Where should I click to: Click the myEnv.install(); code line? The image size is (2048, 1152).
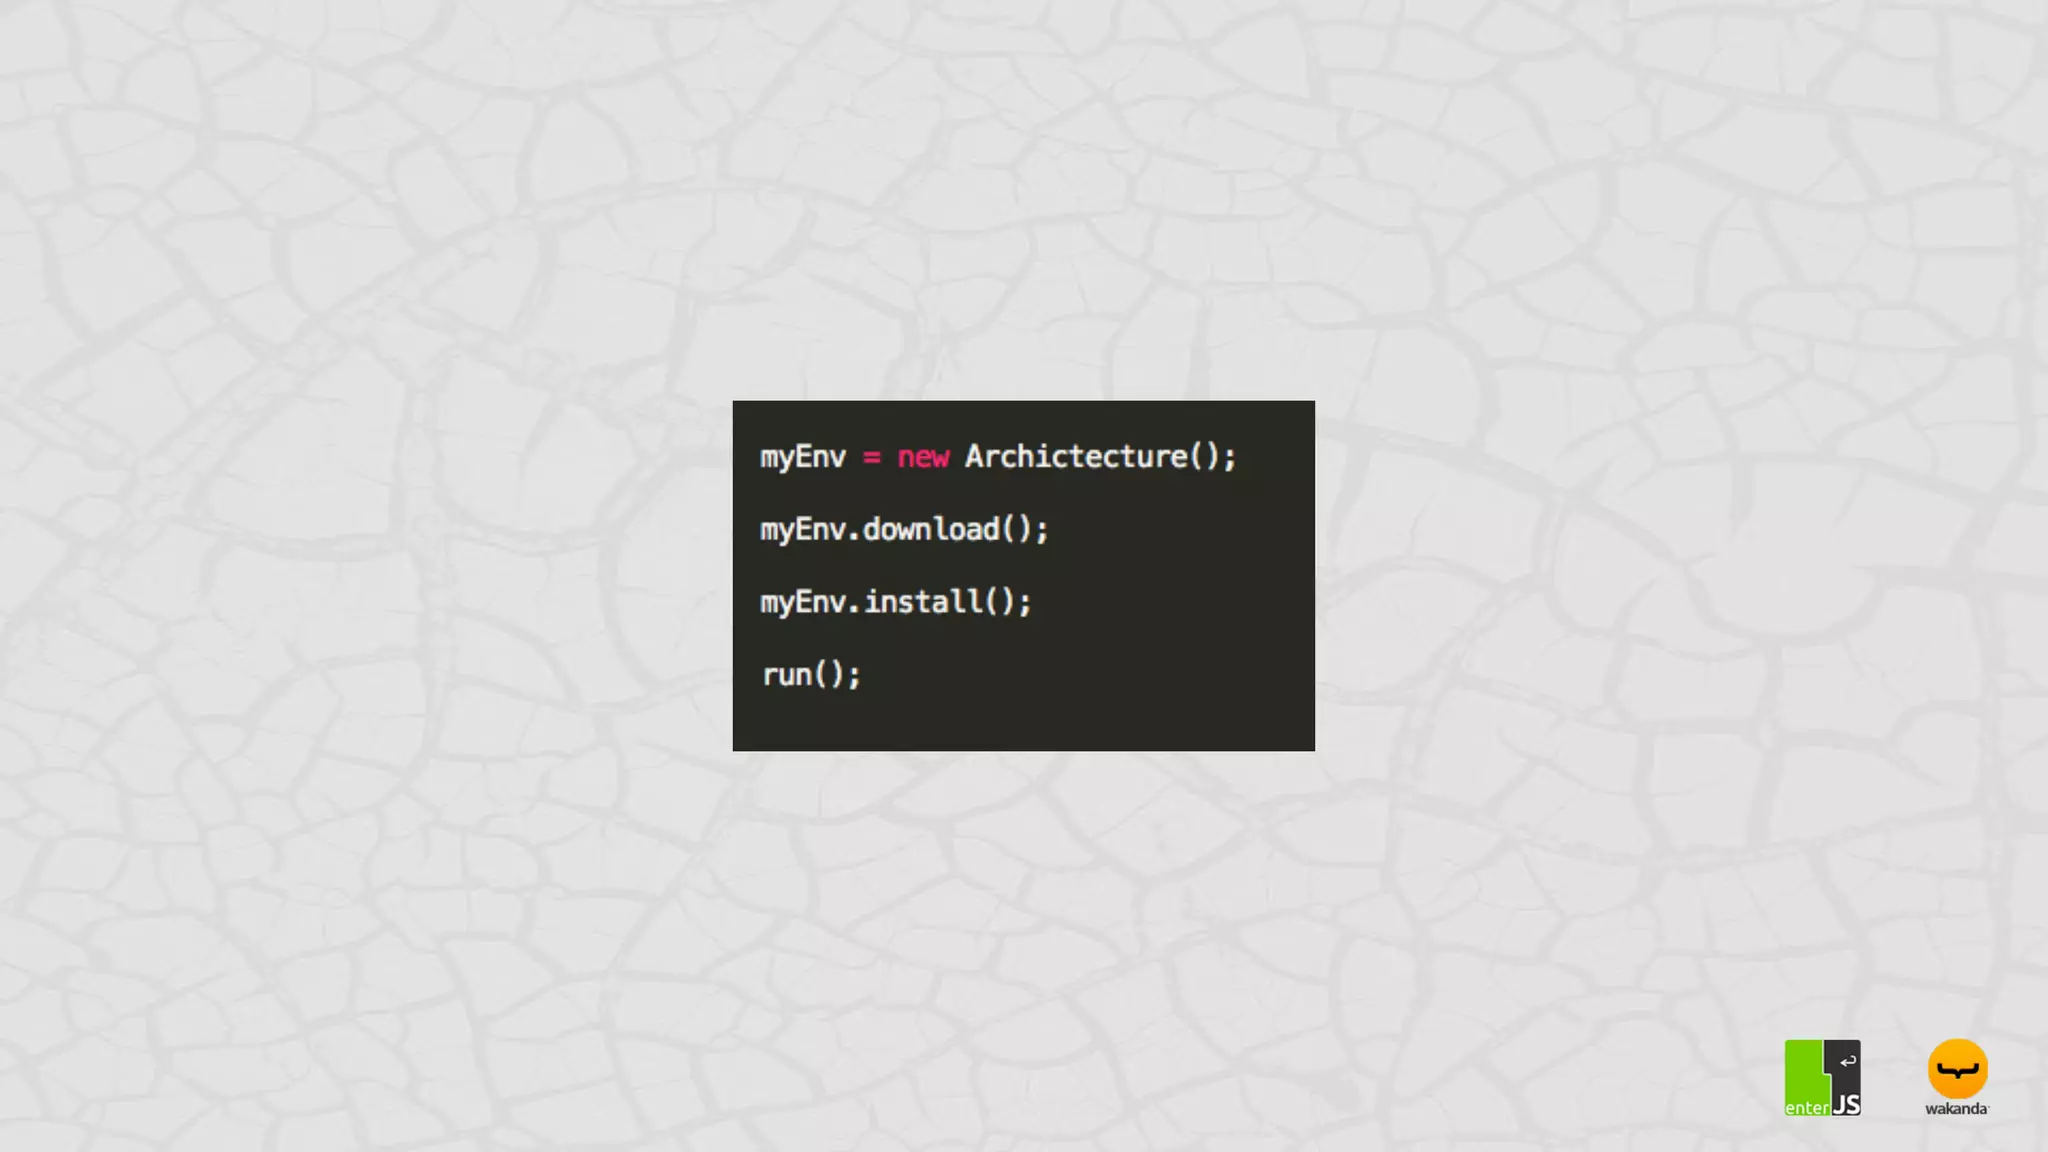896,602
